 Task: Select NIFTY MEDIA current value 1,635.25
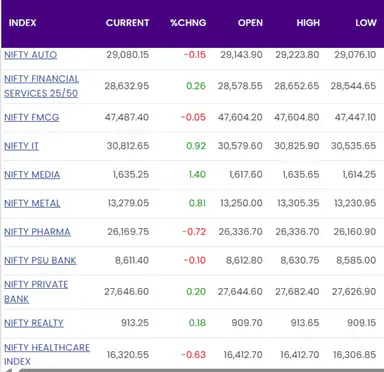click(131, 175)
